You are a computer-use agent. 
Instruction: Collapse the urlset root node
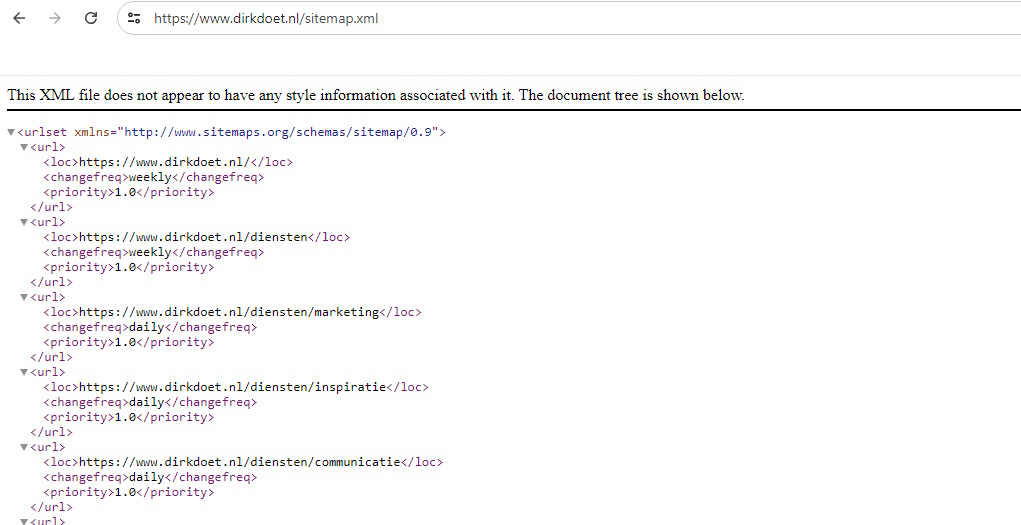(x=11, y=132)
